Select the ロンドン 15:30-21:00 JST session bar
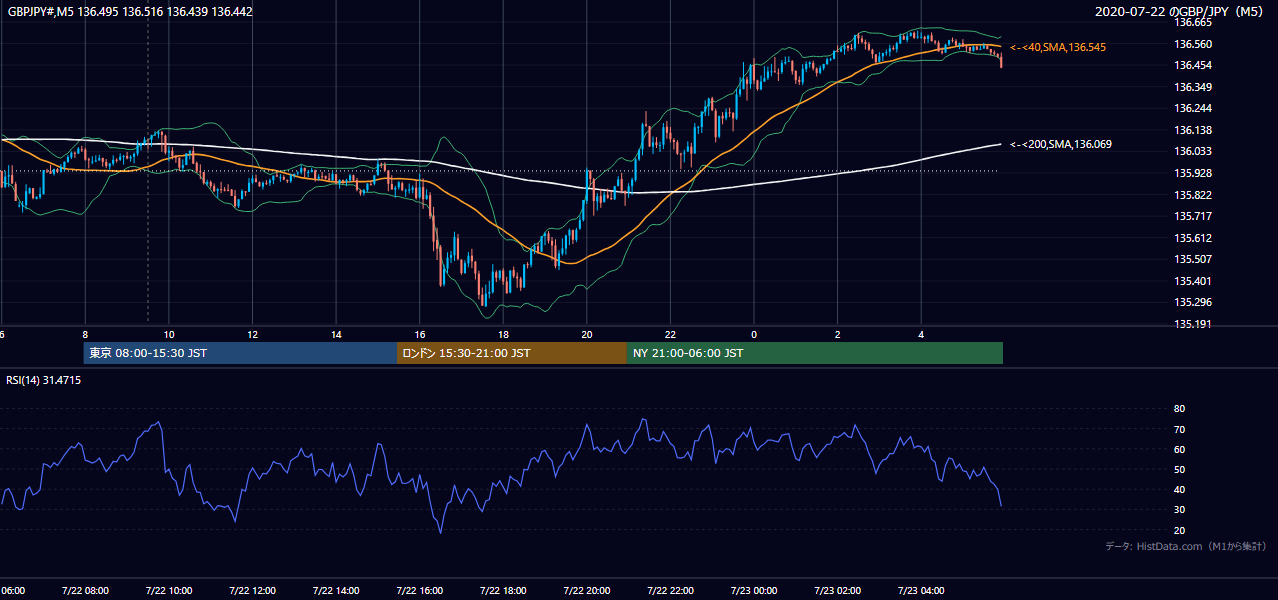The width and height of the screenshot is (1278, 600). click(512, 353)
